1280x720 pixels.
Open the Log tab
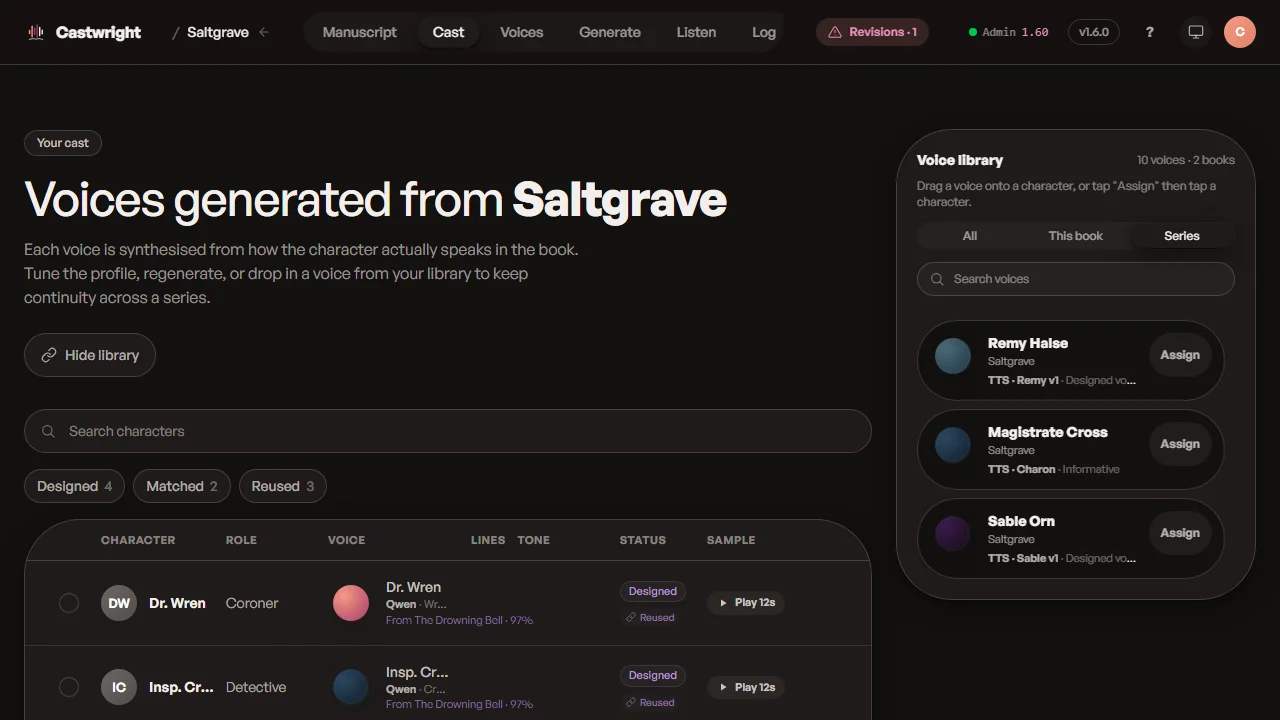pos(764,32)
